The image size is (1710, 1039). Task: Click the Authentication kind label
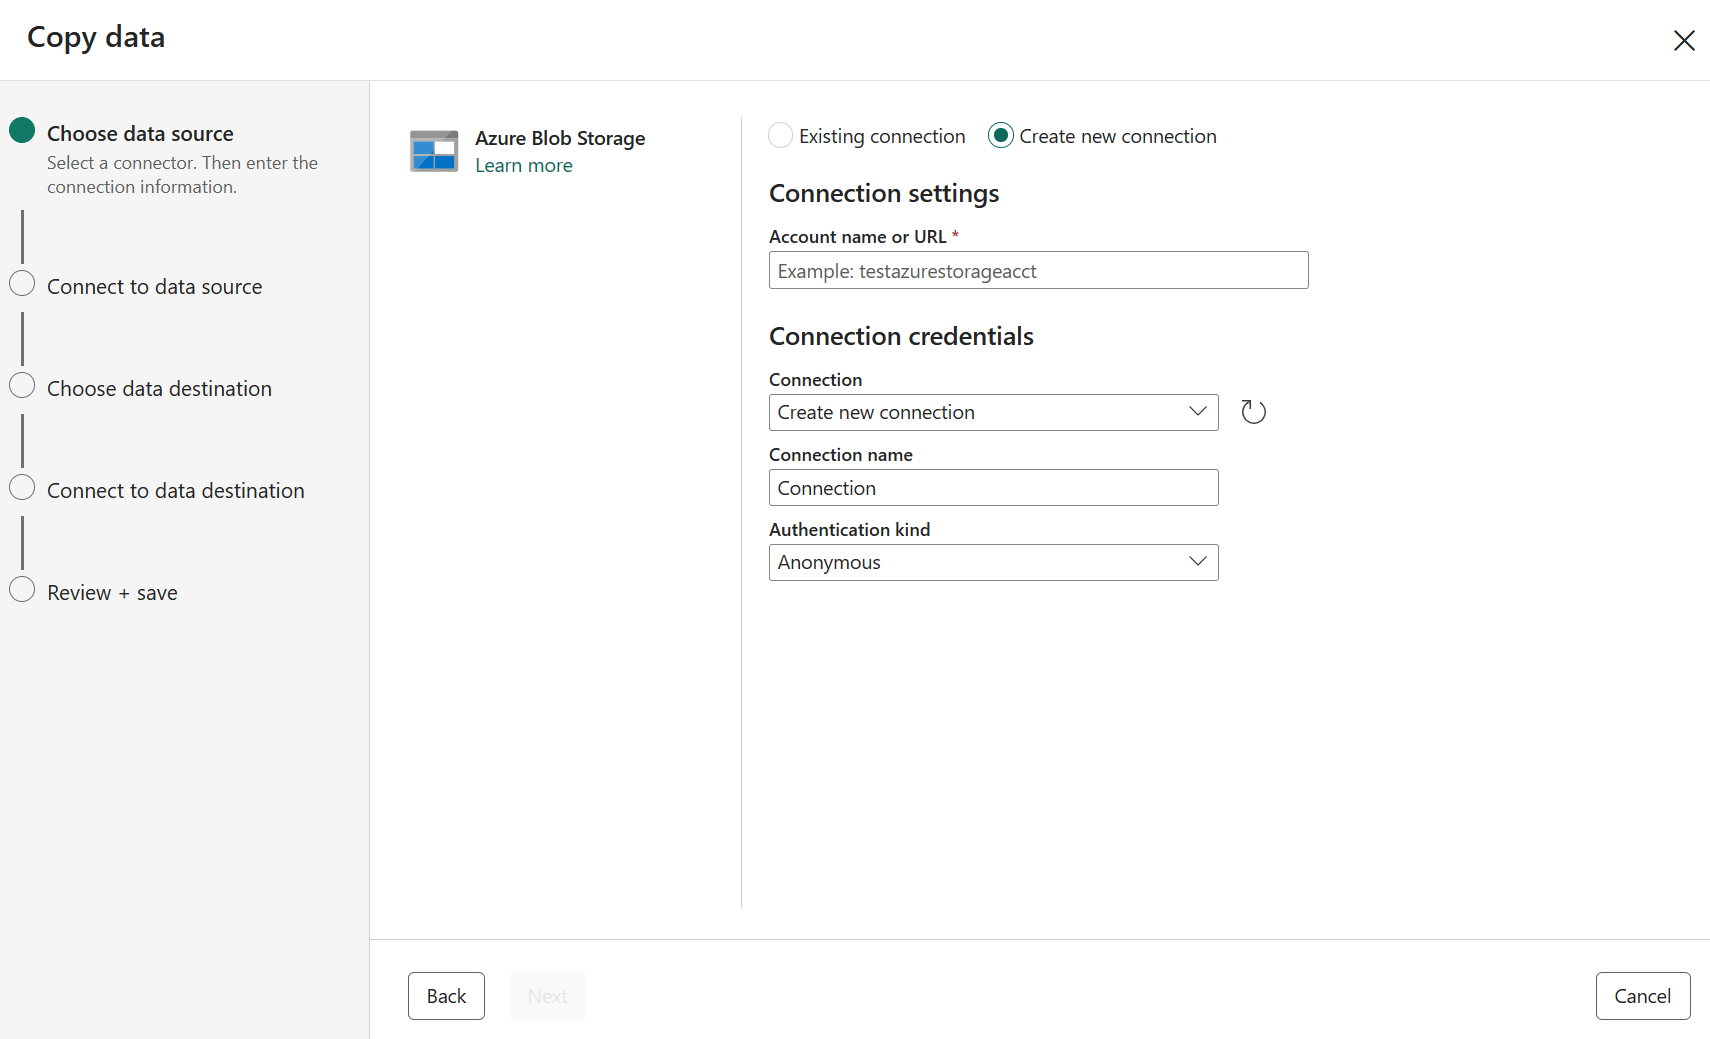[849, 529]
